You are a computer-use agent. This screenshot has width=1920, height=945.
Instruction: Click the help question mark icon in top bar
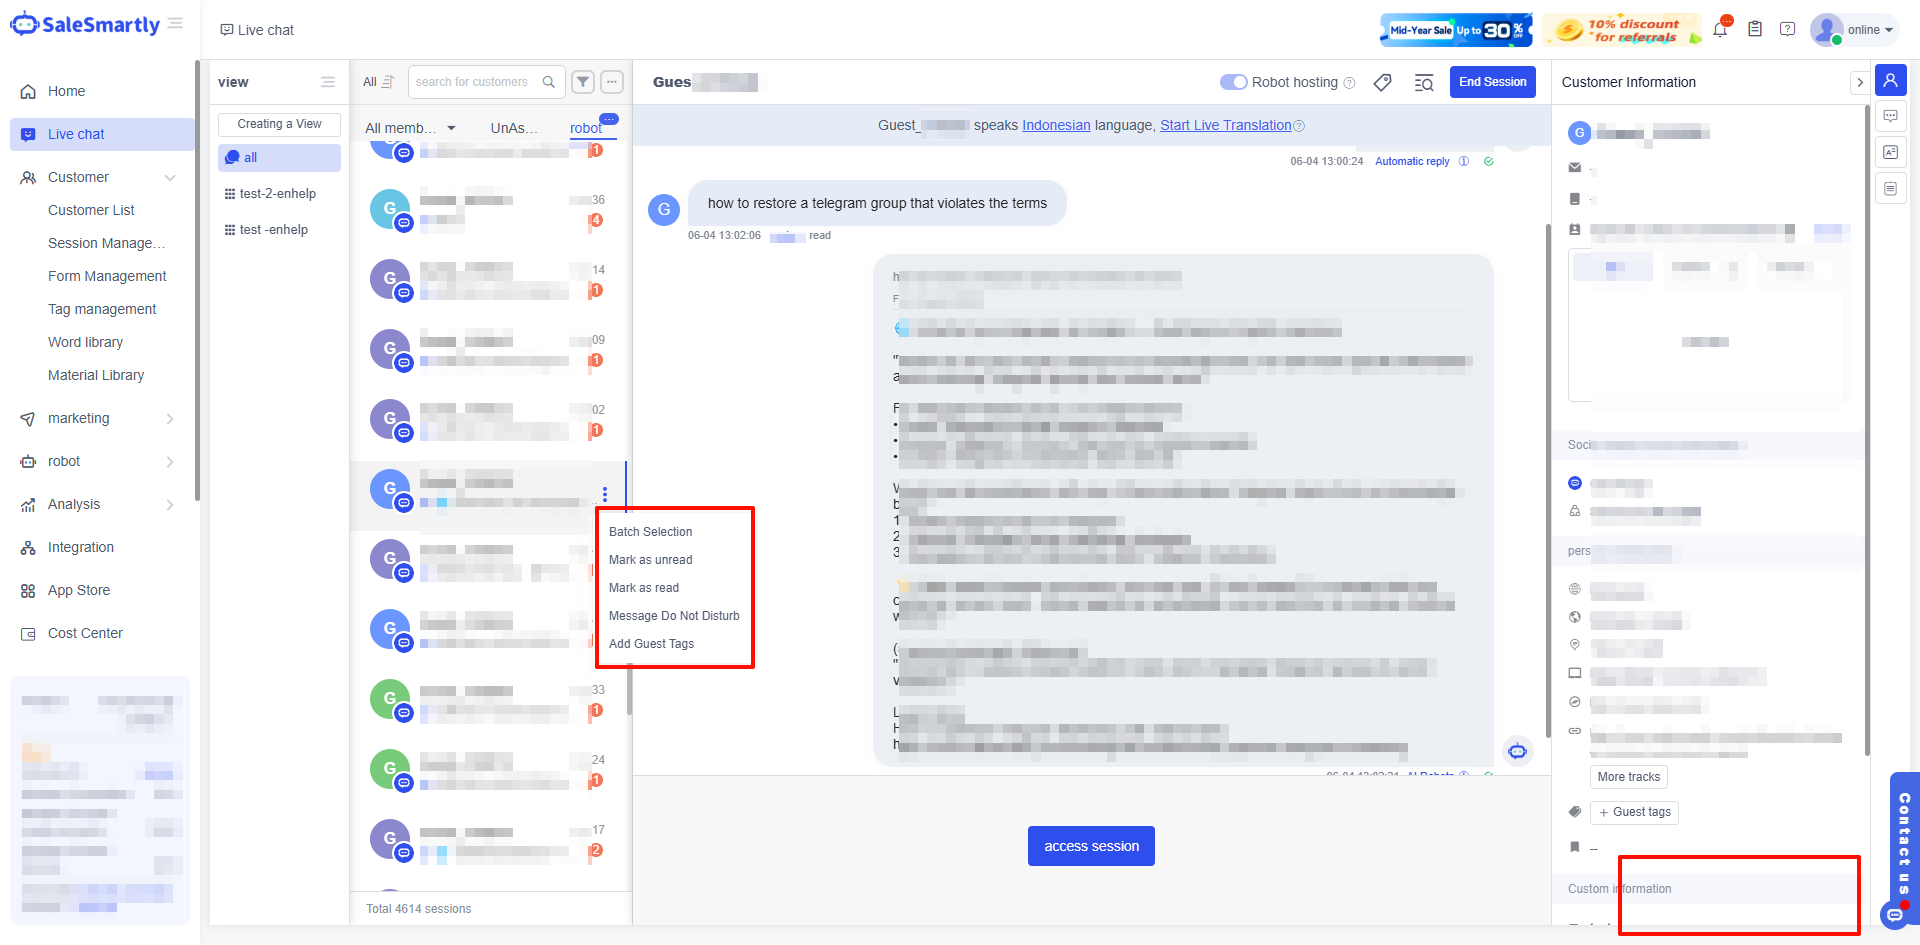1787,30
